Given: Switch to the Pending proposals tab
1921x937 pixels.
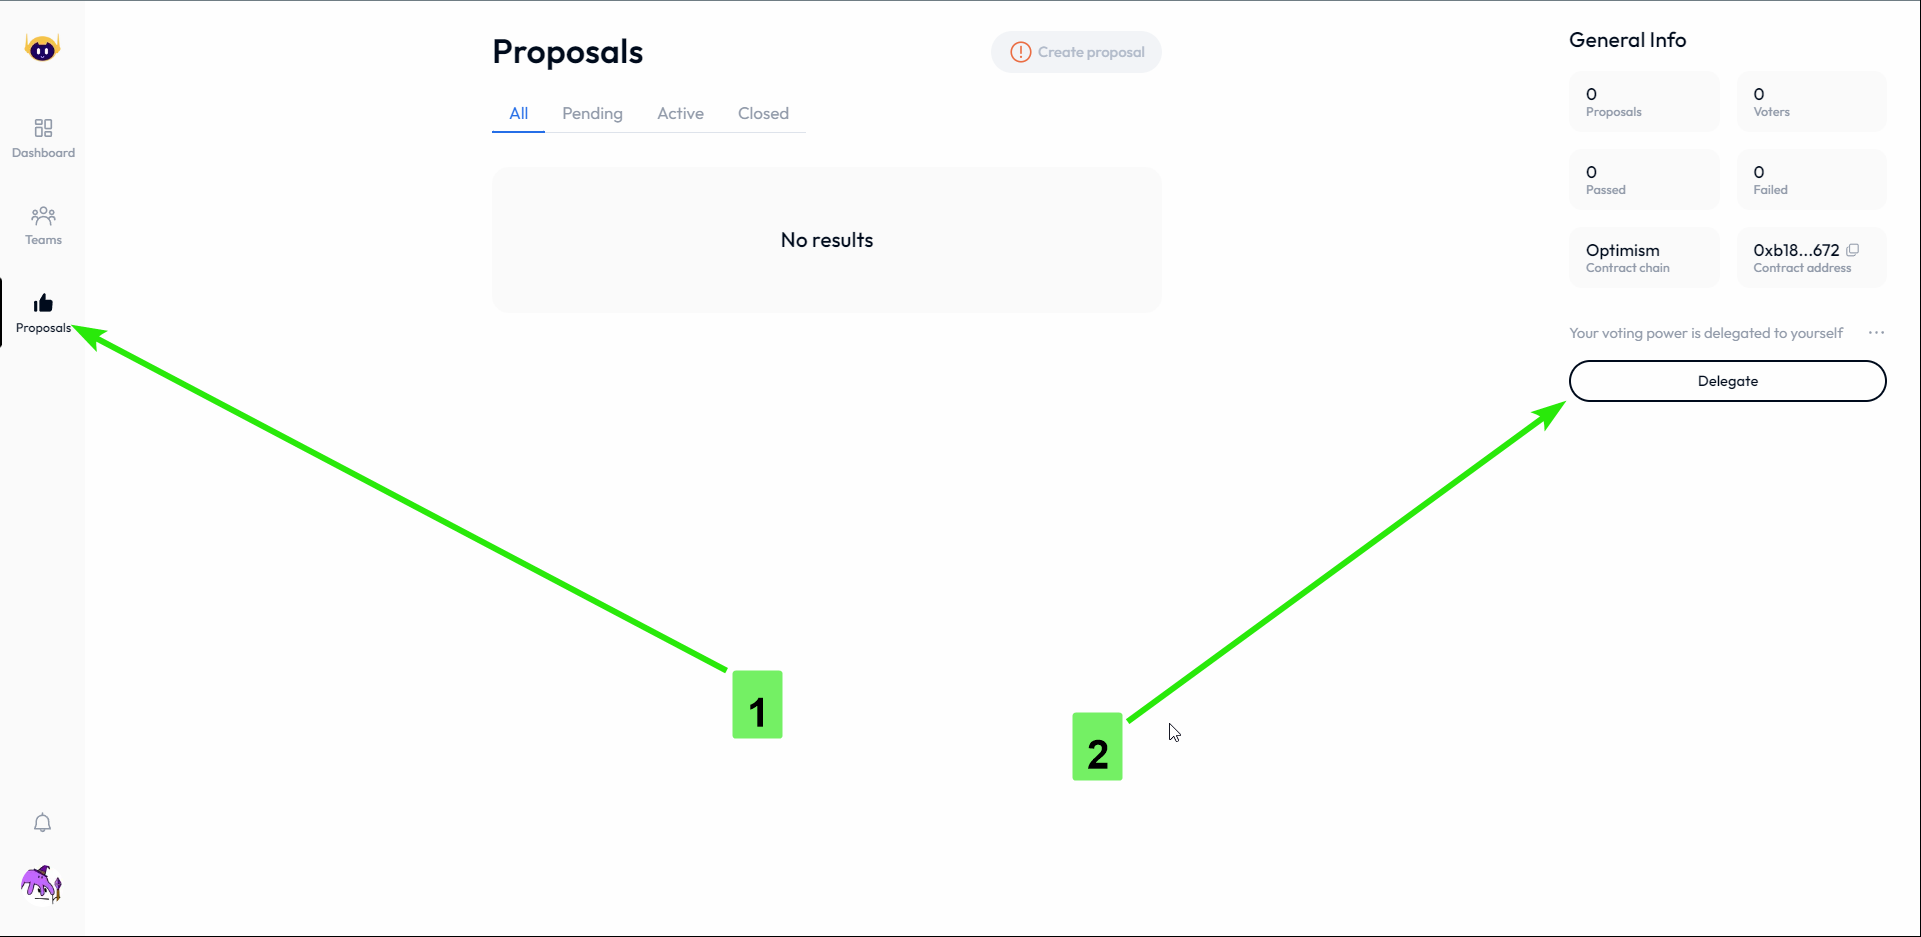Looking at the screenshot, I should click(592, 113).
